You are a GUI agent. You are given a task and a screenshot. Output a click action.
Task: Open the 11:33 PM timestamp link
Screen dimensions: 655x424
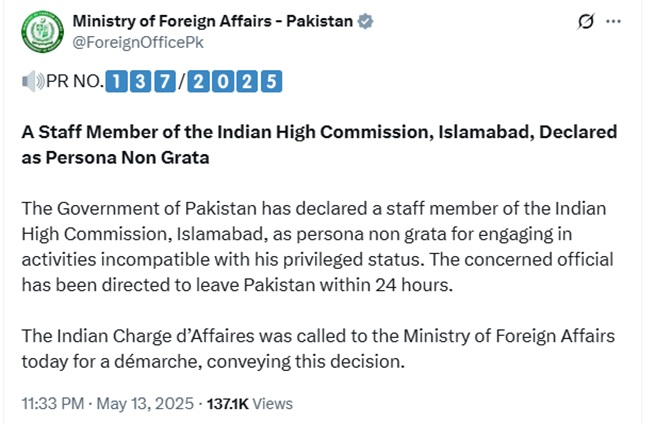pos(107,404)
